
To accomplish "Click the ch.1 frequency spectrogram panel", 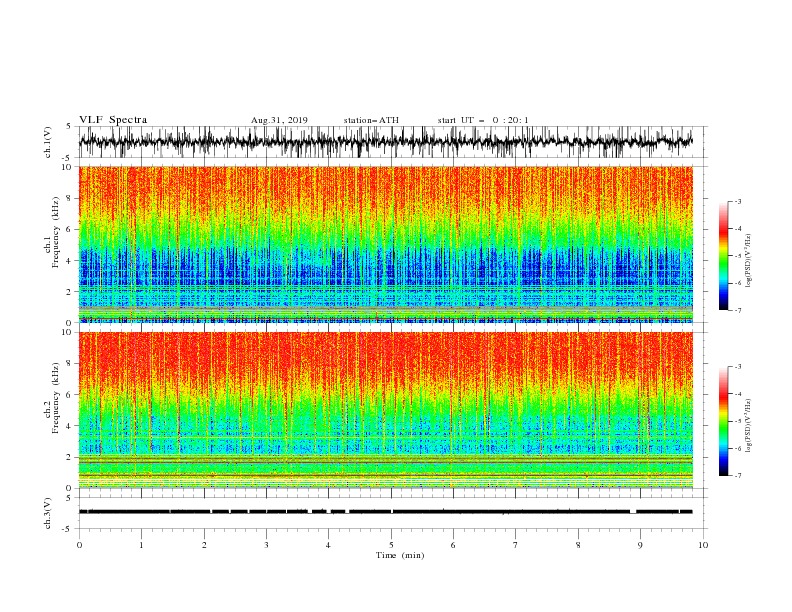I will click(x=385, y=244).
